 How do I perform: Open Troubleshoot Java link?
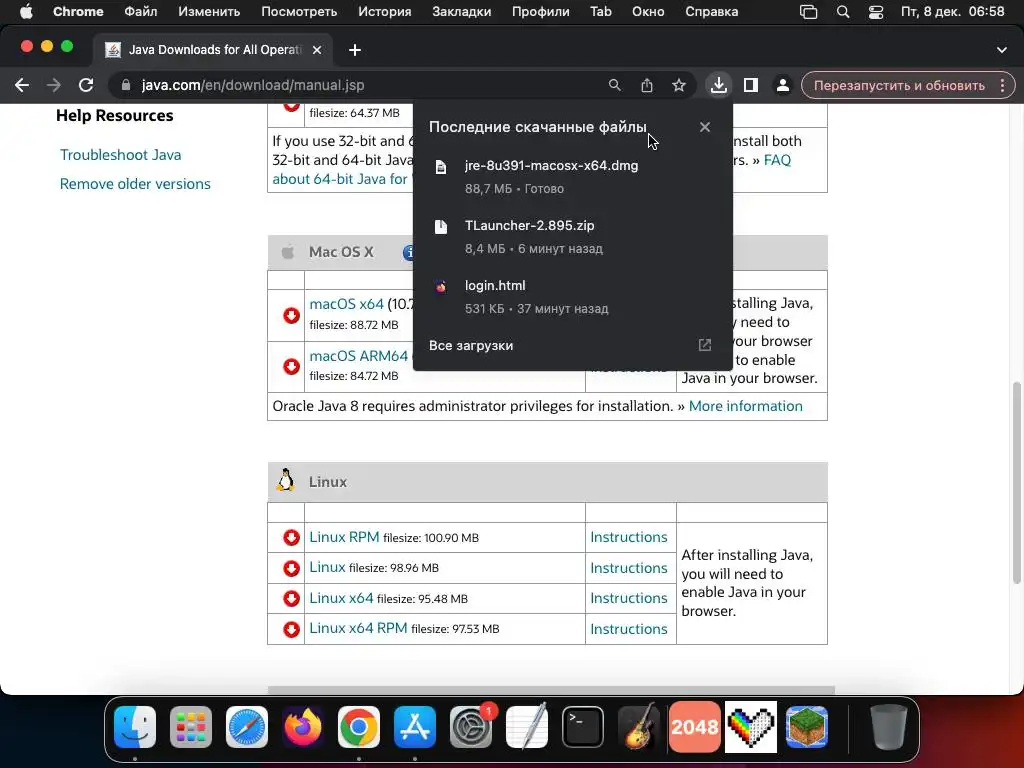[x=121, y=155]
